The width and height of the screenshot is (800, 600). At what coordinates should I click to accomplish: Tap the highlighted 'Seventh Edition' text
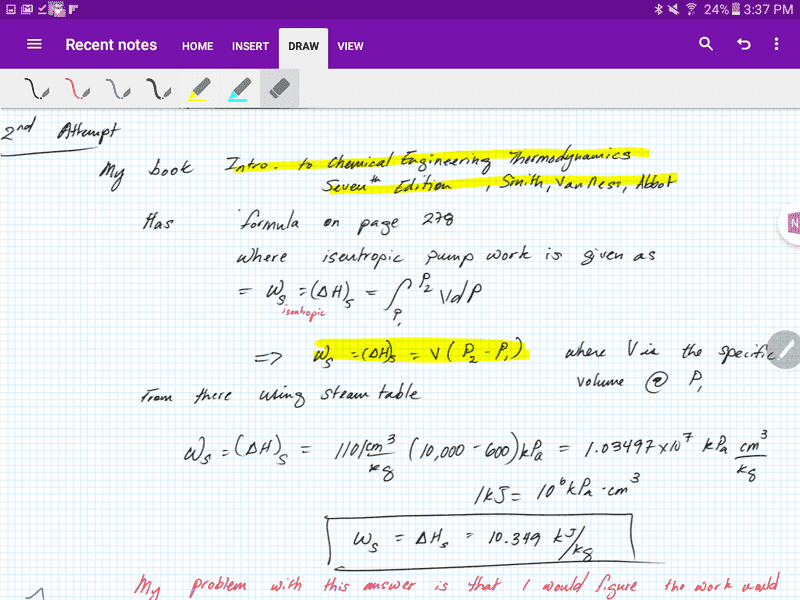(x=386, y=184)
